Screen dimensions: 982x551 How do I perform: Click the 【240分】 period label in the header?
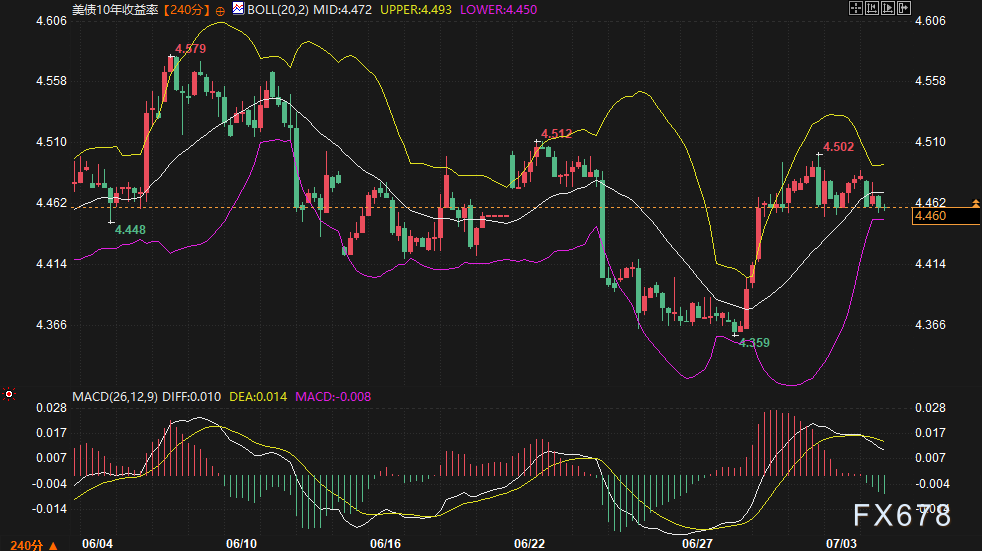click(186, 10)
